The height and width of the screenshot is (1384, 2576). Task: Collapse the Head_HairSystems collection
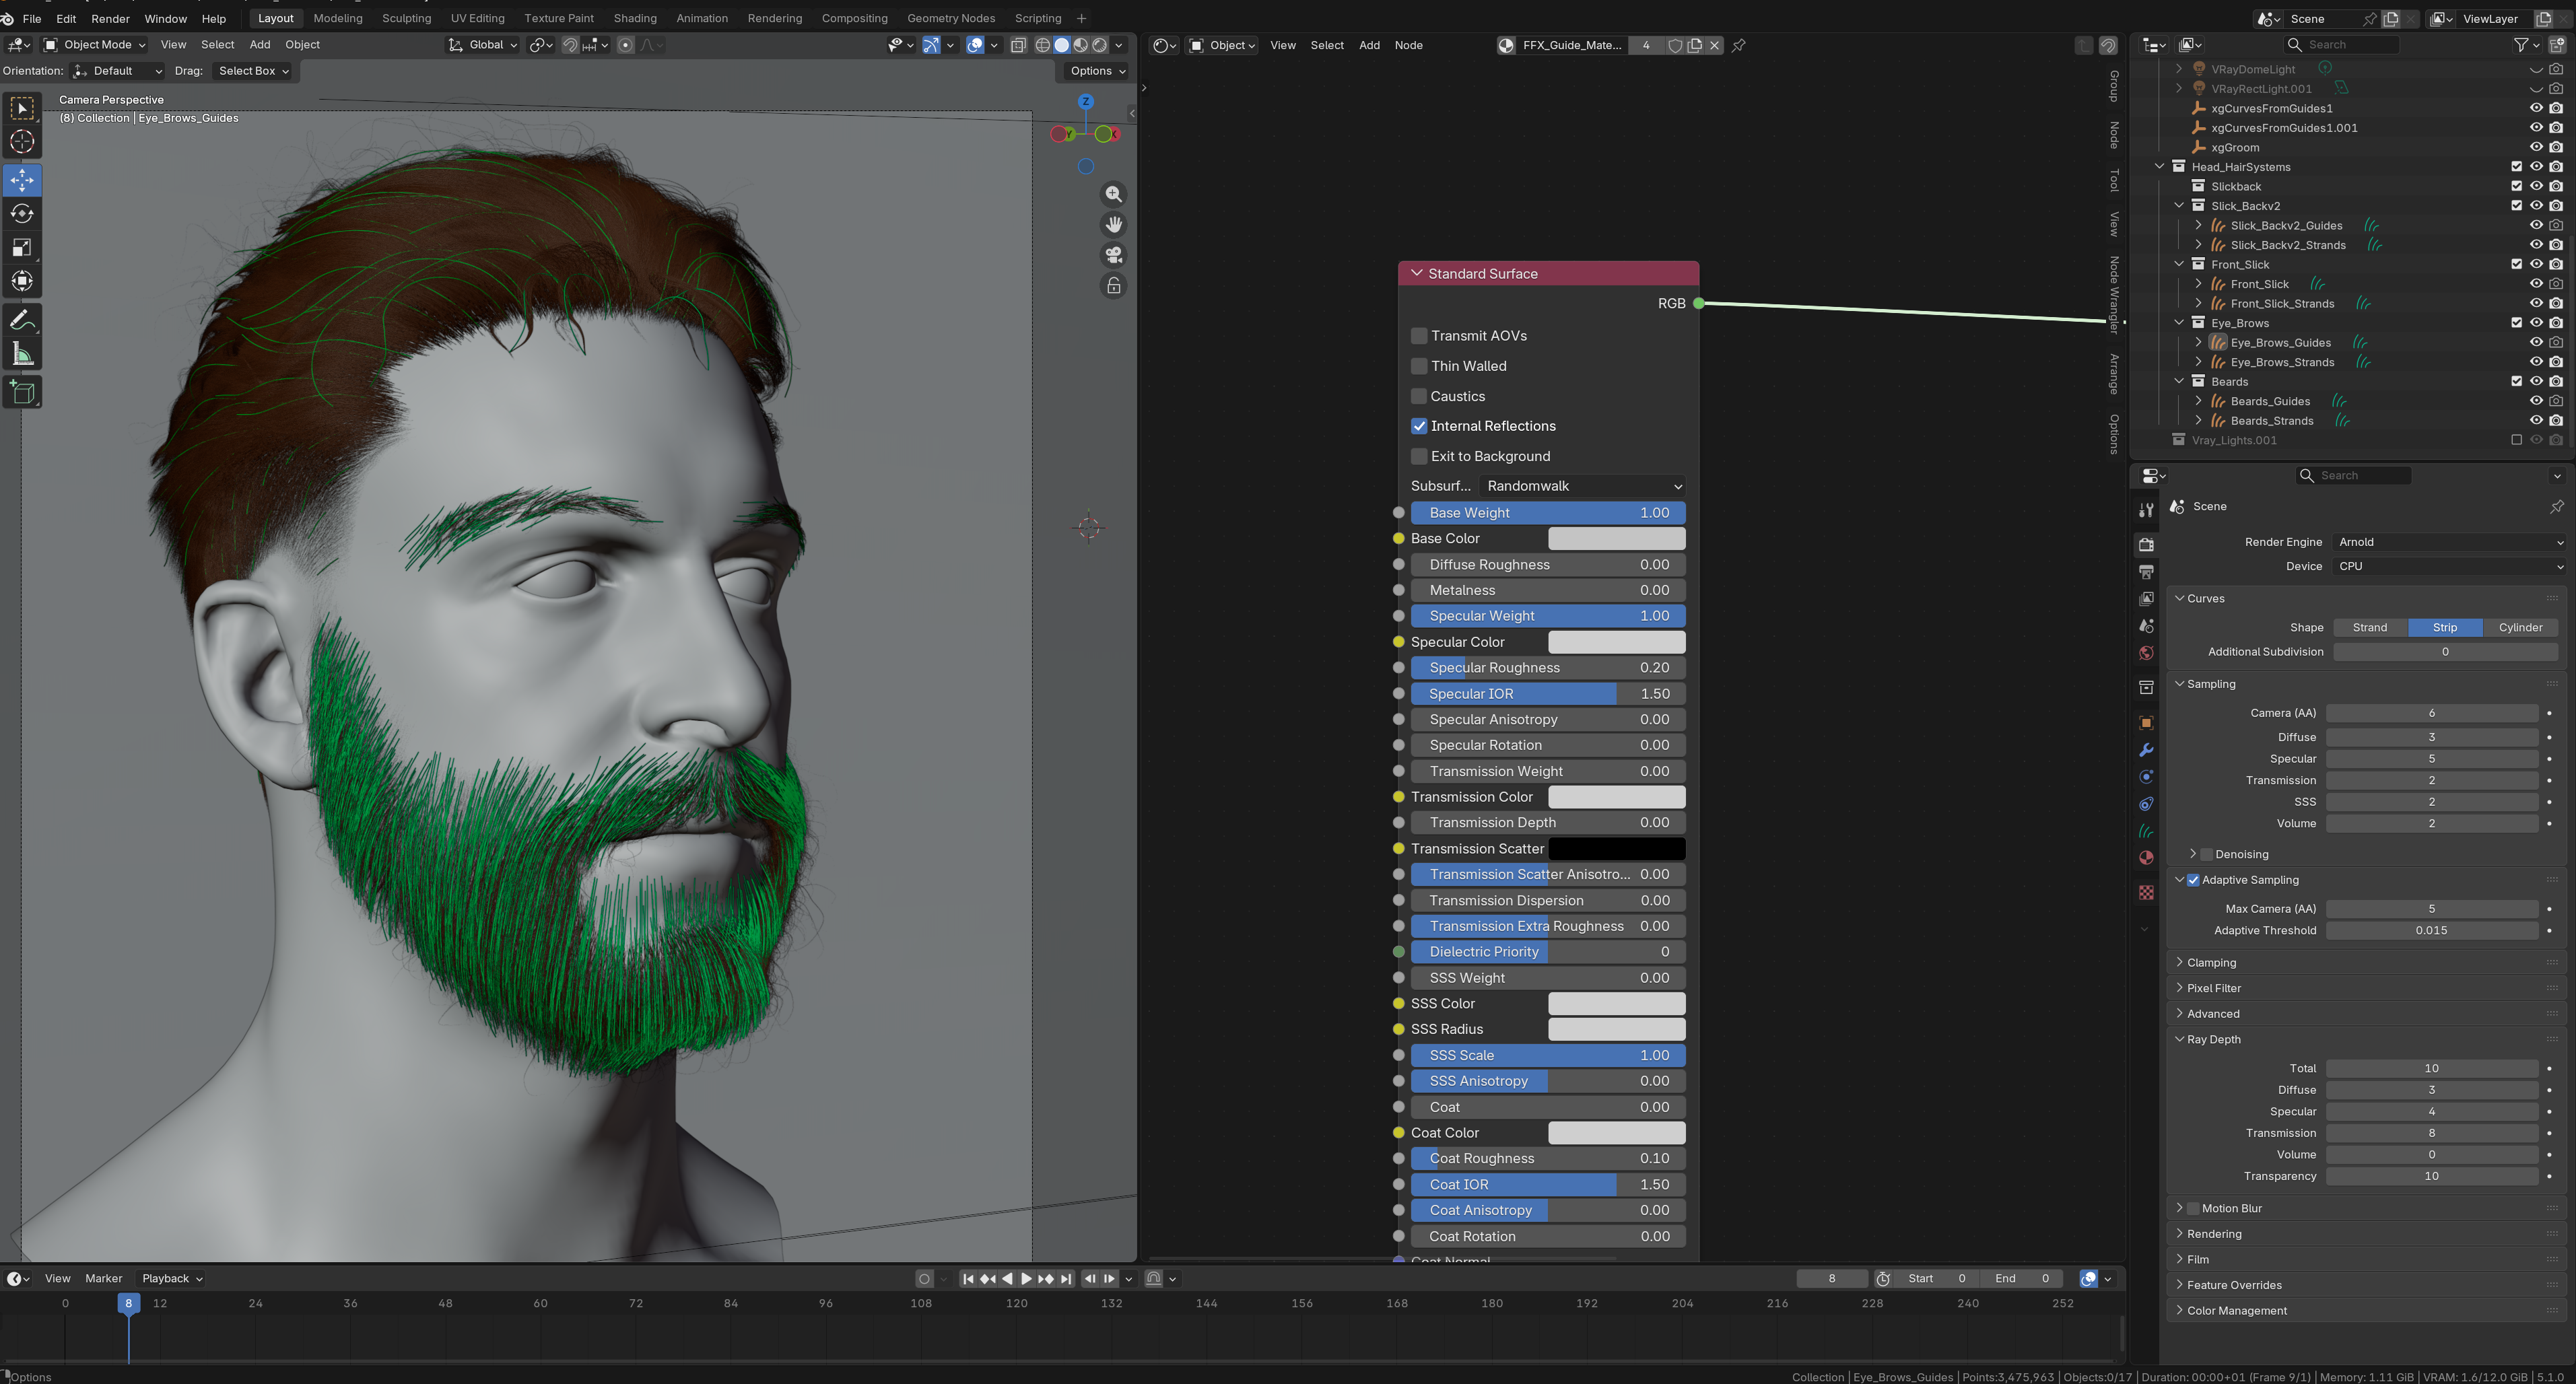(x=2160, y=167)
